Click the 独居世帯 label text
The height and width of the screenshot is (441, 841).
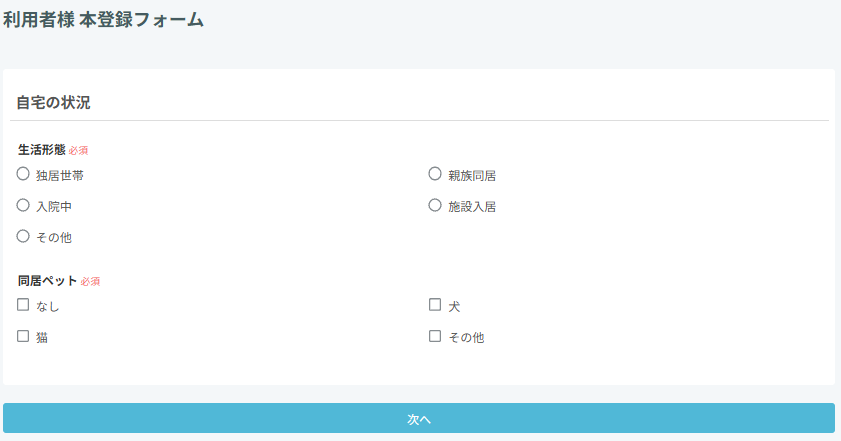(59, 176)
